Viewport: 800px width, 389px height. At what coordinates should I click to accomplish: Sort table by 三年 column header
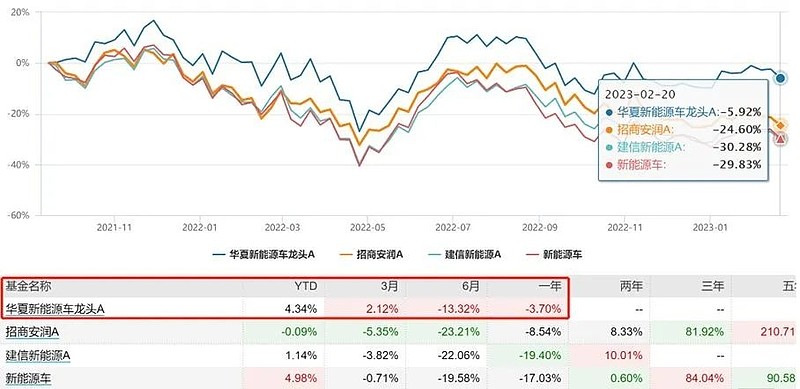pos(714,286)
